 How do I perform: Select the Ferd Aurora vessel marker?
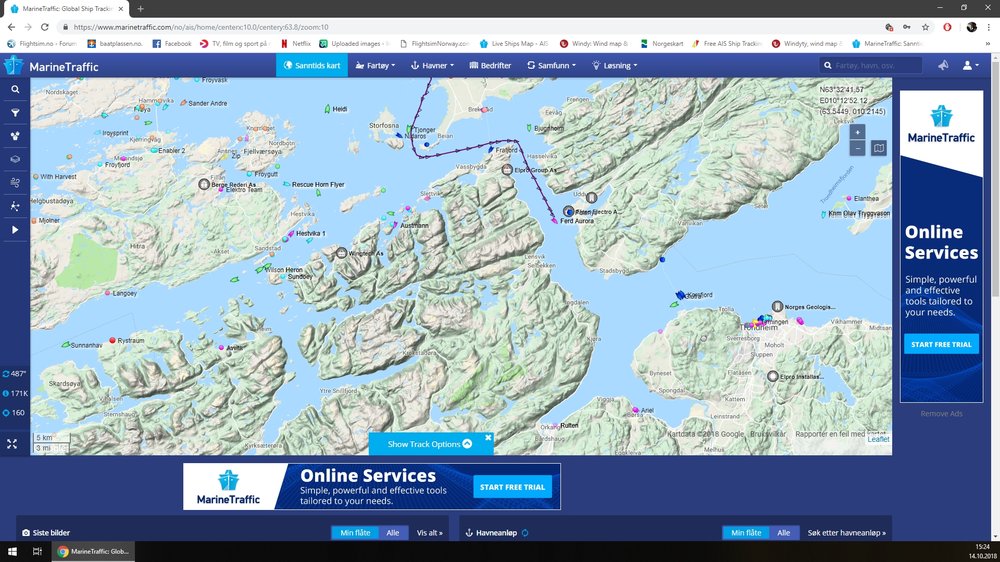(x=554, y=221)
